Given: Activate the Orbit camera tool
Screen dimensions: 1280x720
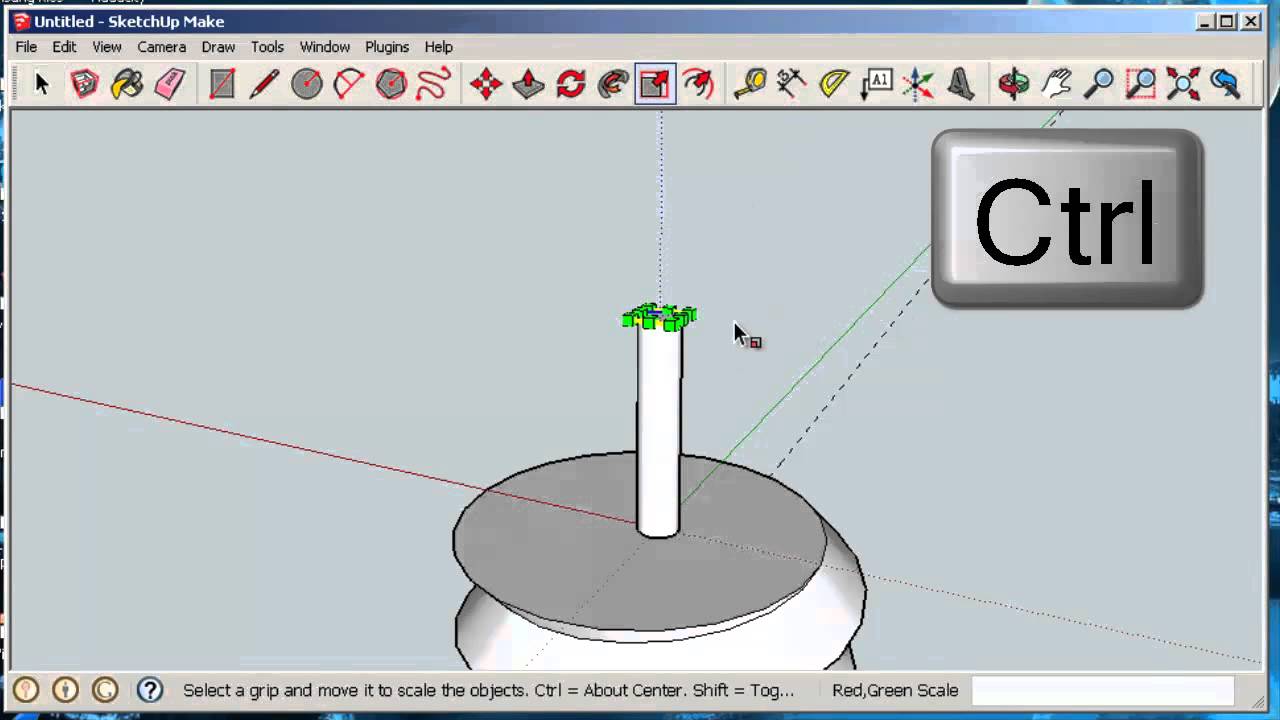Looking at the screenshot, I should [1013, 84].
